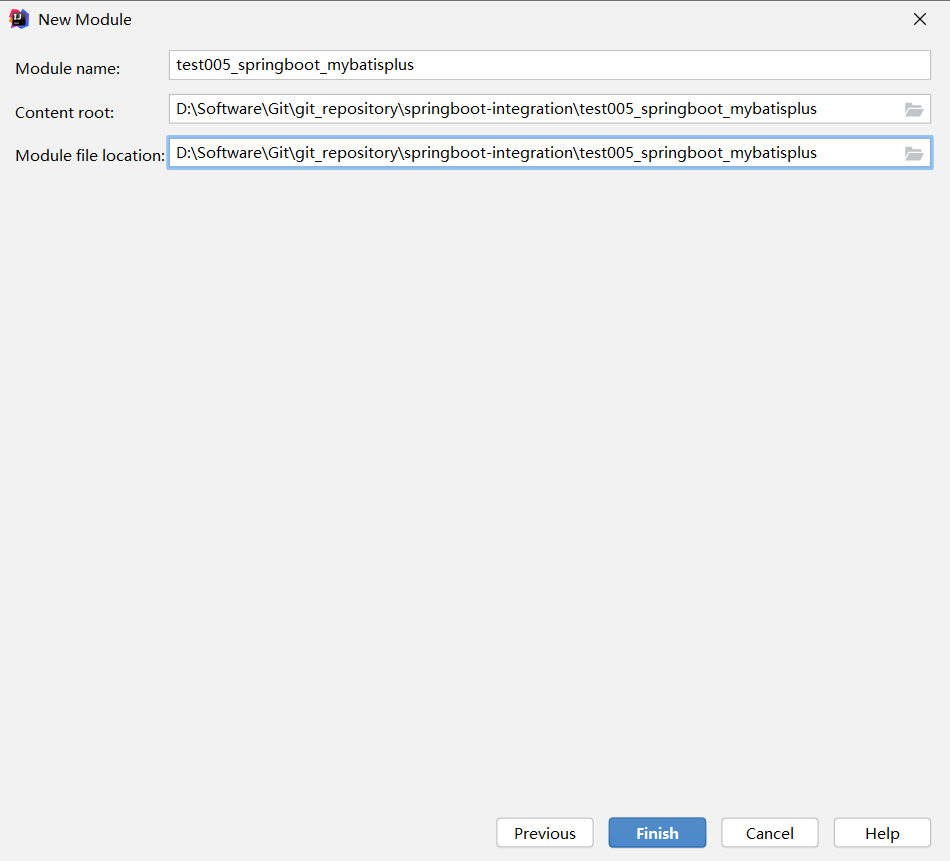Click the Module name input field
The image size is (950, 861).
(550, 65)
